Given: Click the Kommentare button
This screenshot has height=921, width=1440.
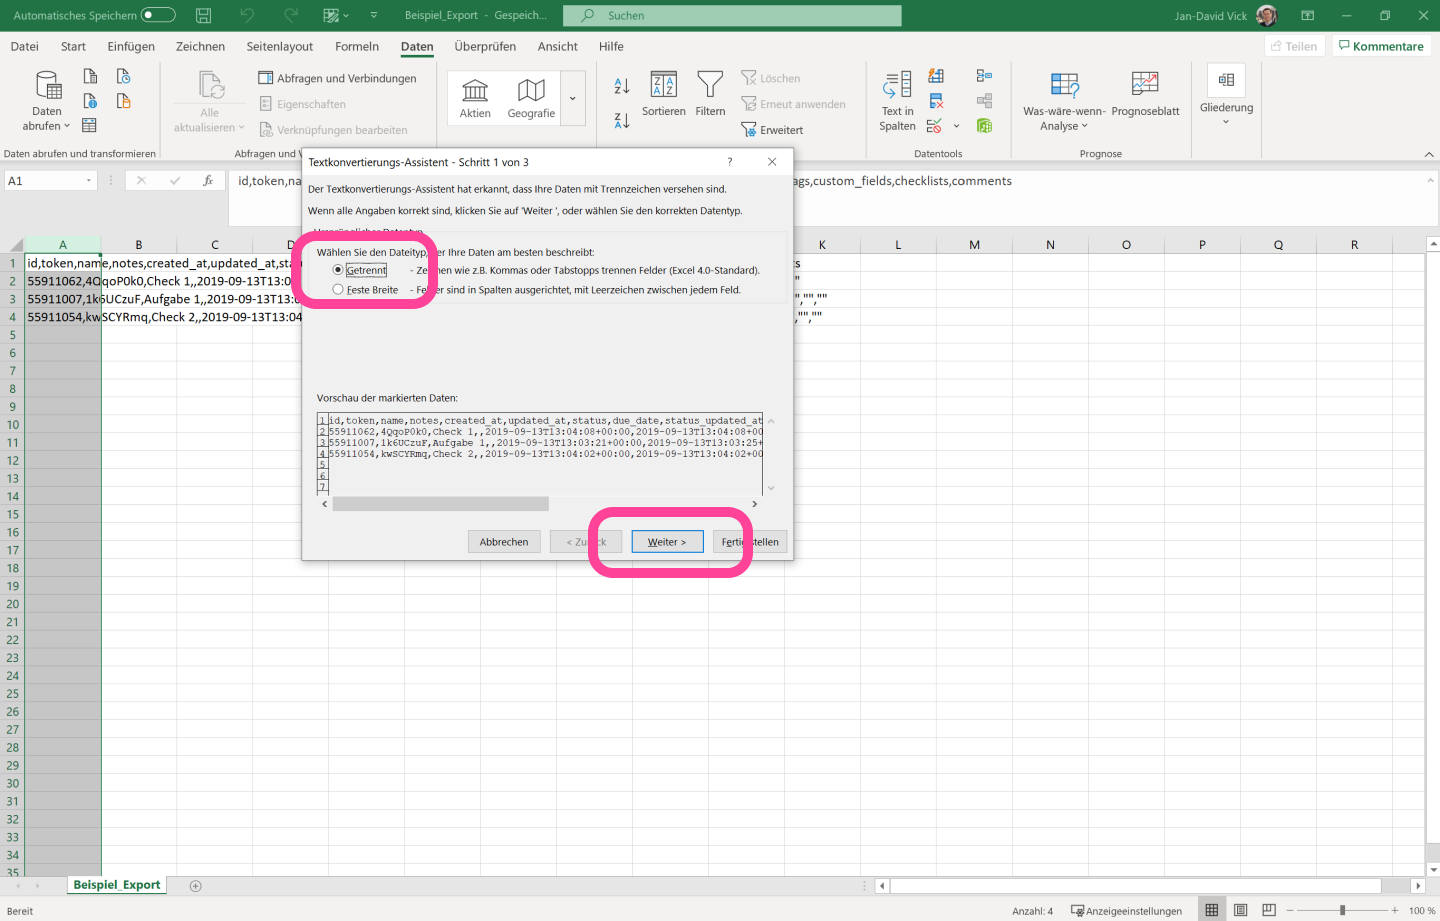Looking at the screenshot, I should 1381,46.
